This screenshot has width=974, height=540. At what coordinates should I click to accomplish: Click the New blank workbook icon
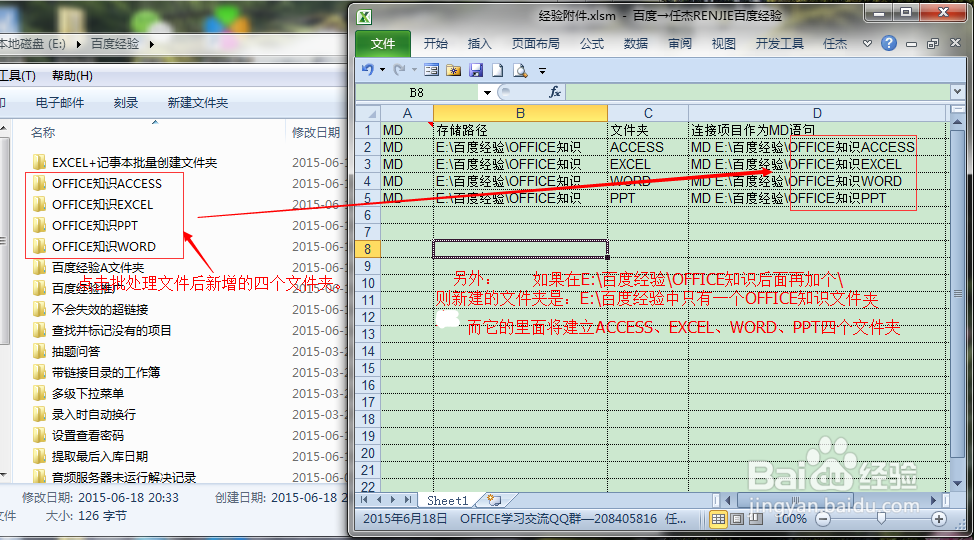pyautogui.click(x=498, y=70)
